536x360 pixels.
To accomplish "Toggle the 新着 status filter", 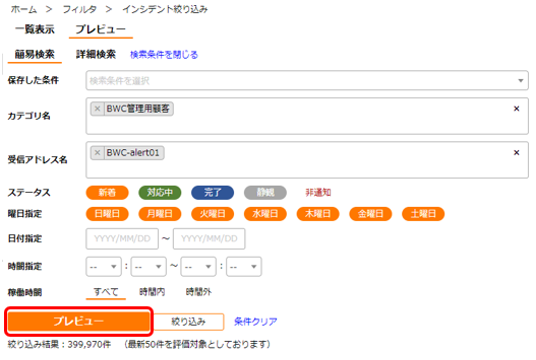I will tap(107, 192).
